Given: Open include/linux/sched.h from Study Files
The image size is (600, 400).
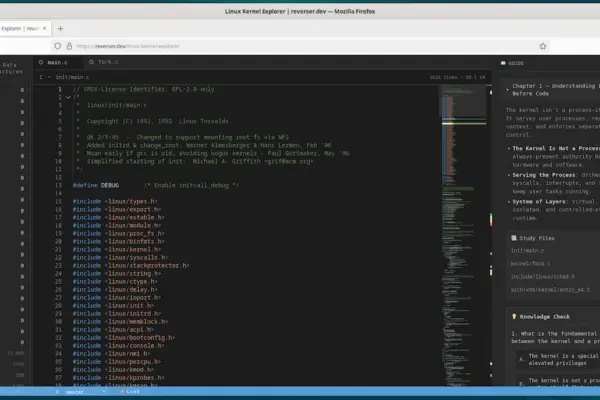Looking at the screenshot, I should 543,276.
